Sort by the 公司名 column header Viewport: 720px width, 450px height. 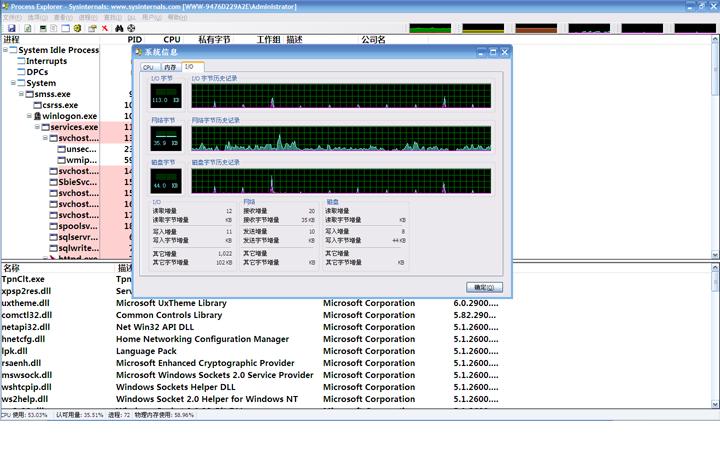pos(373,39)
